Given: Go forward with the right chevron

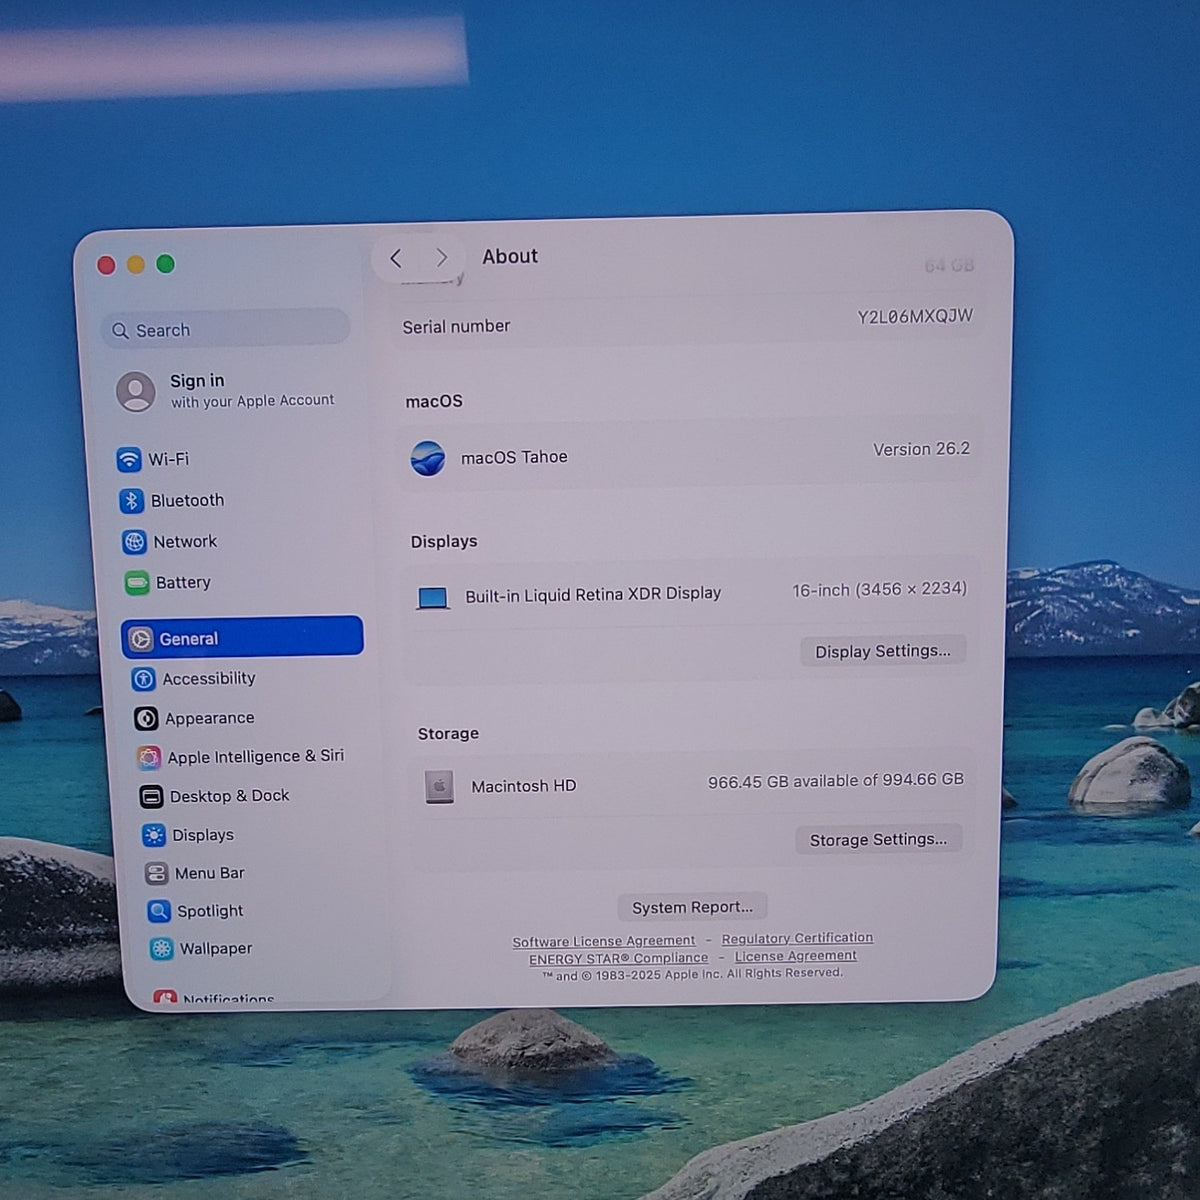Looking at the screenshot, I should (441, 258).
